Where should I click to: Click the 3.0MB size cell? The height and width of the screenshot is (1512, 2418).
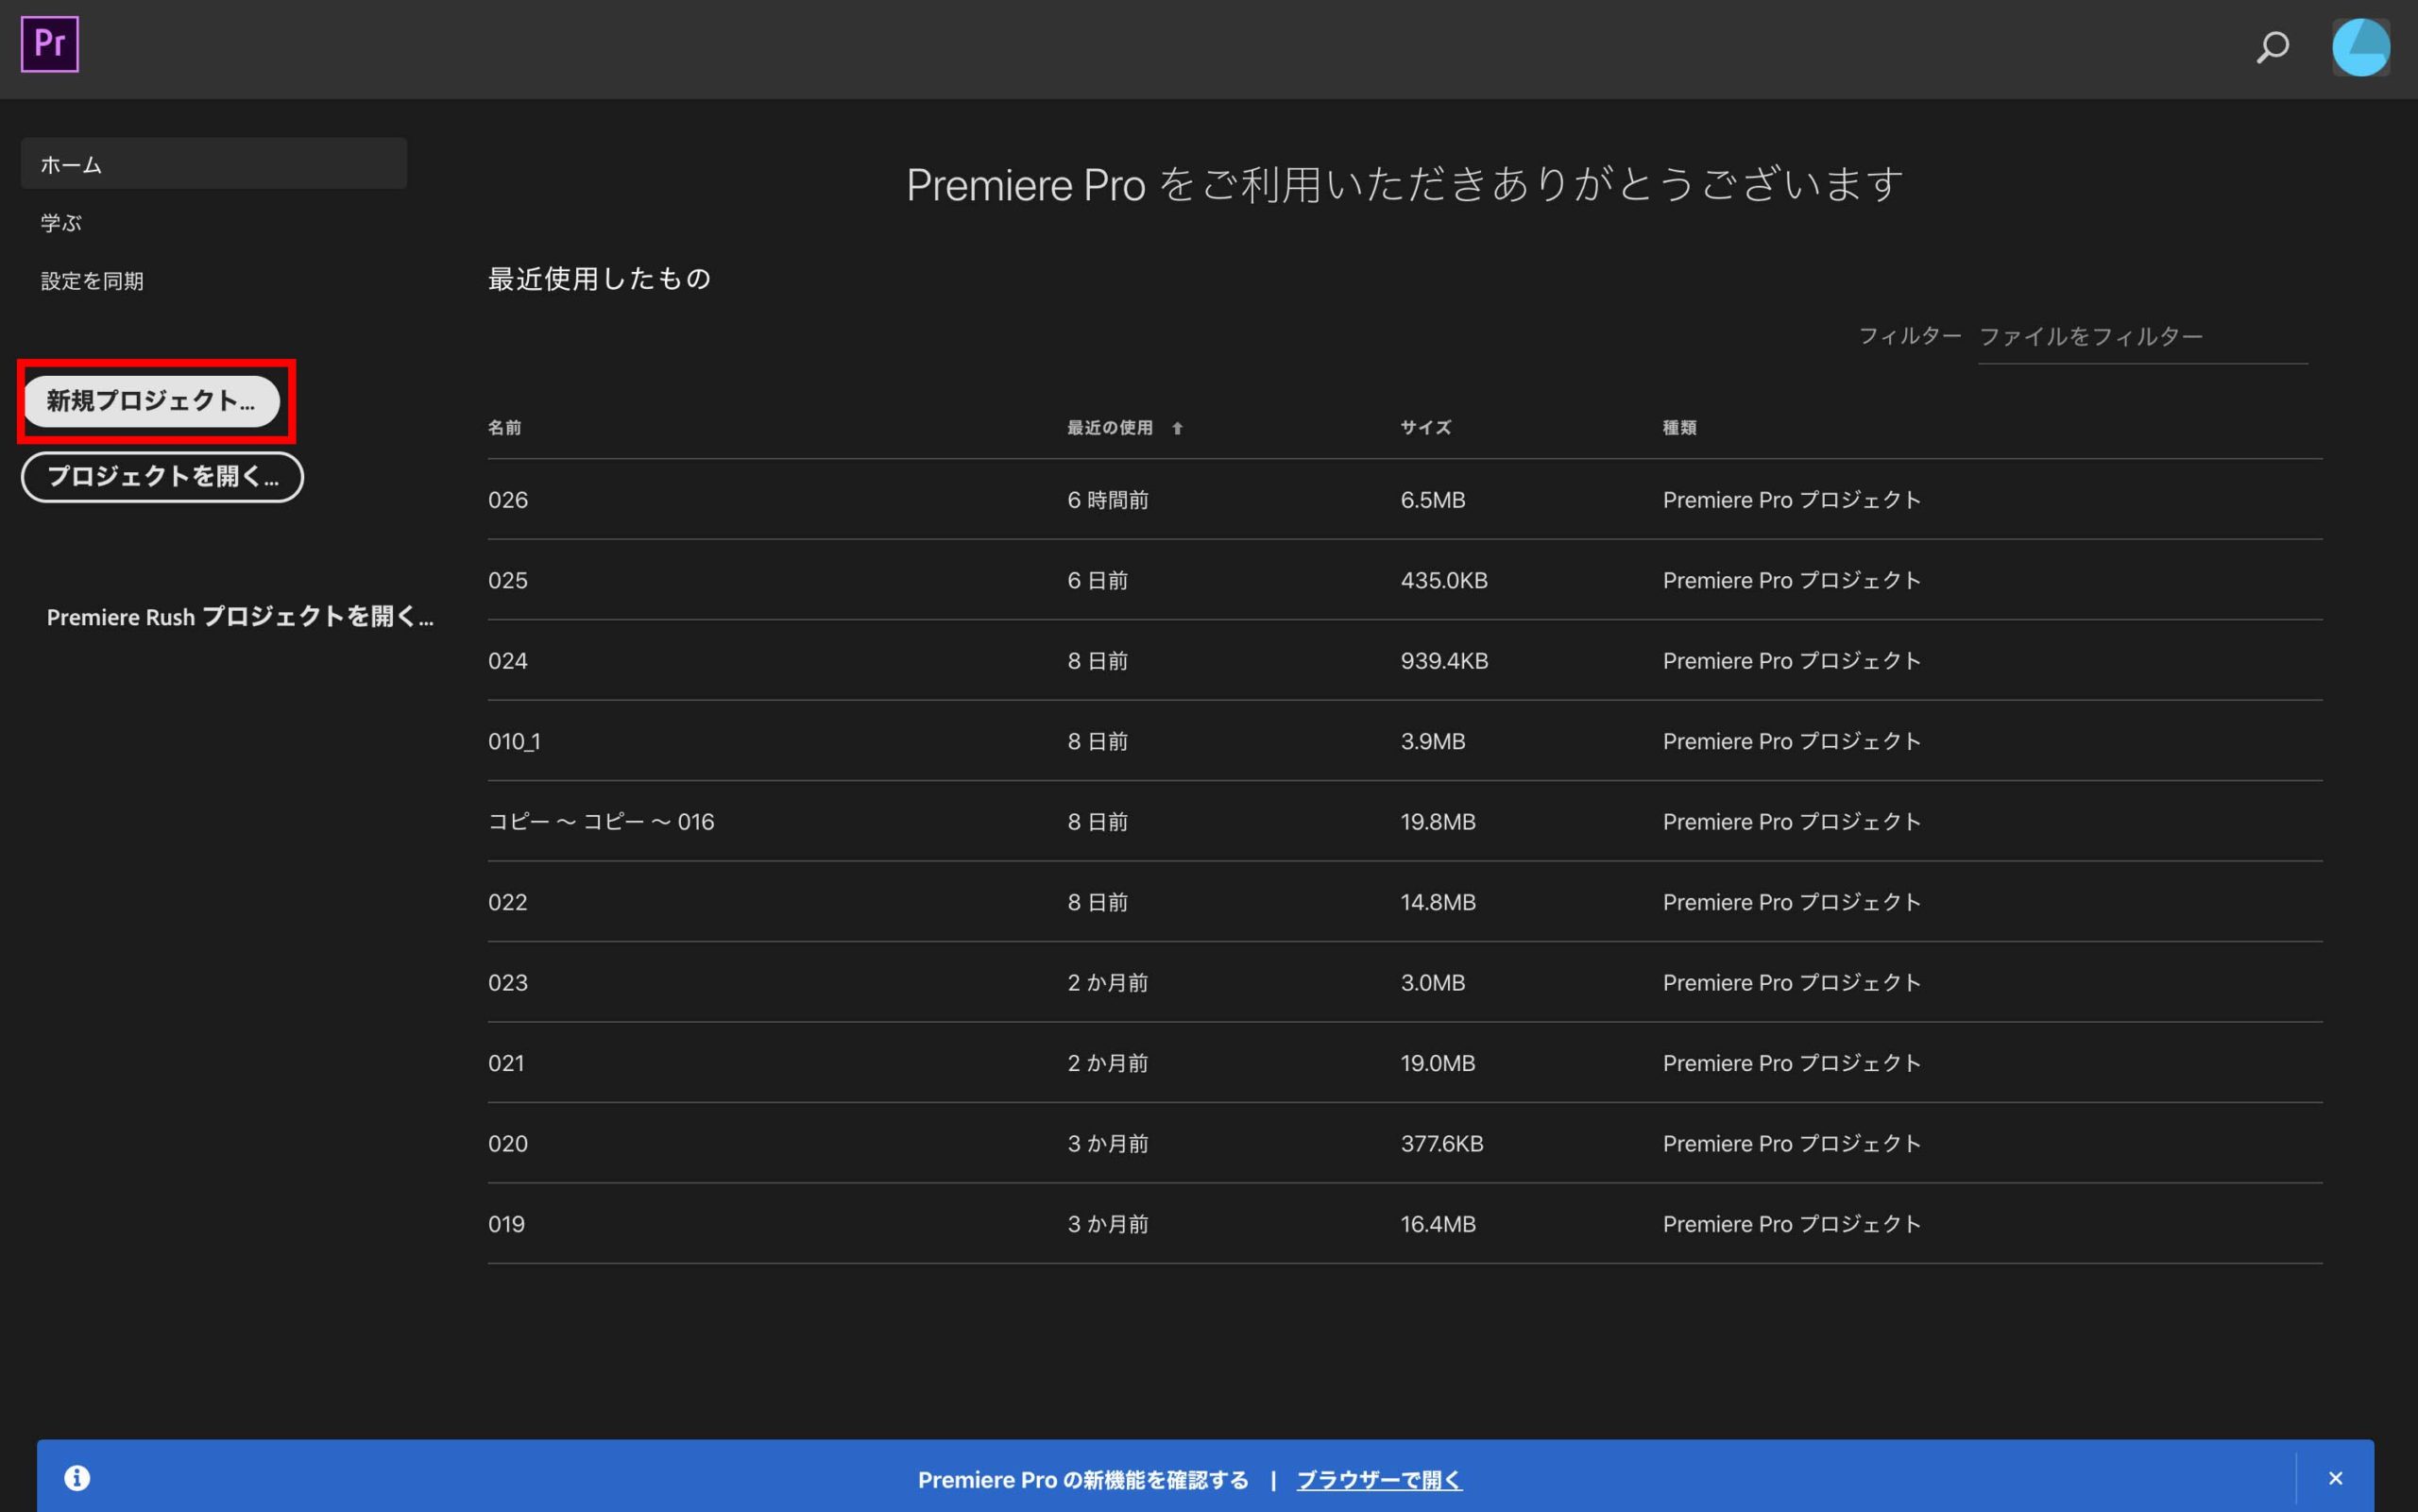[x=1433, y=983]
